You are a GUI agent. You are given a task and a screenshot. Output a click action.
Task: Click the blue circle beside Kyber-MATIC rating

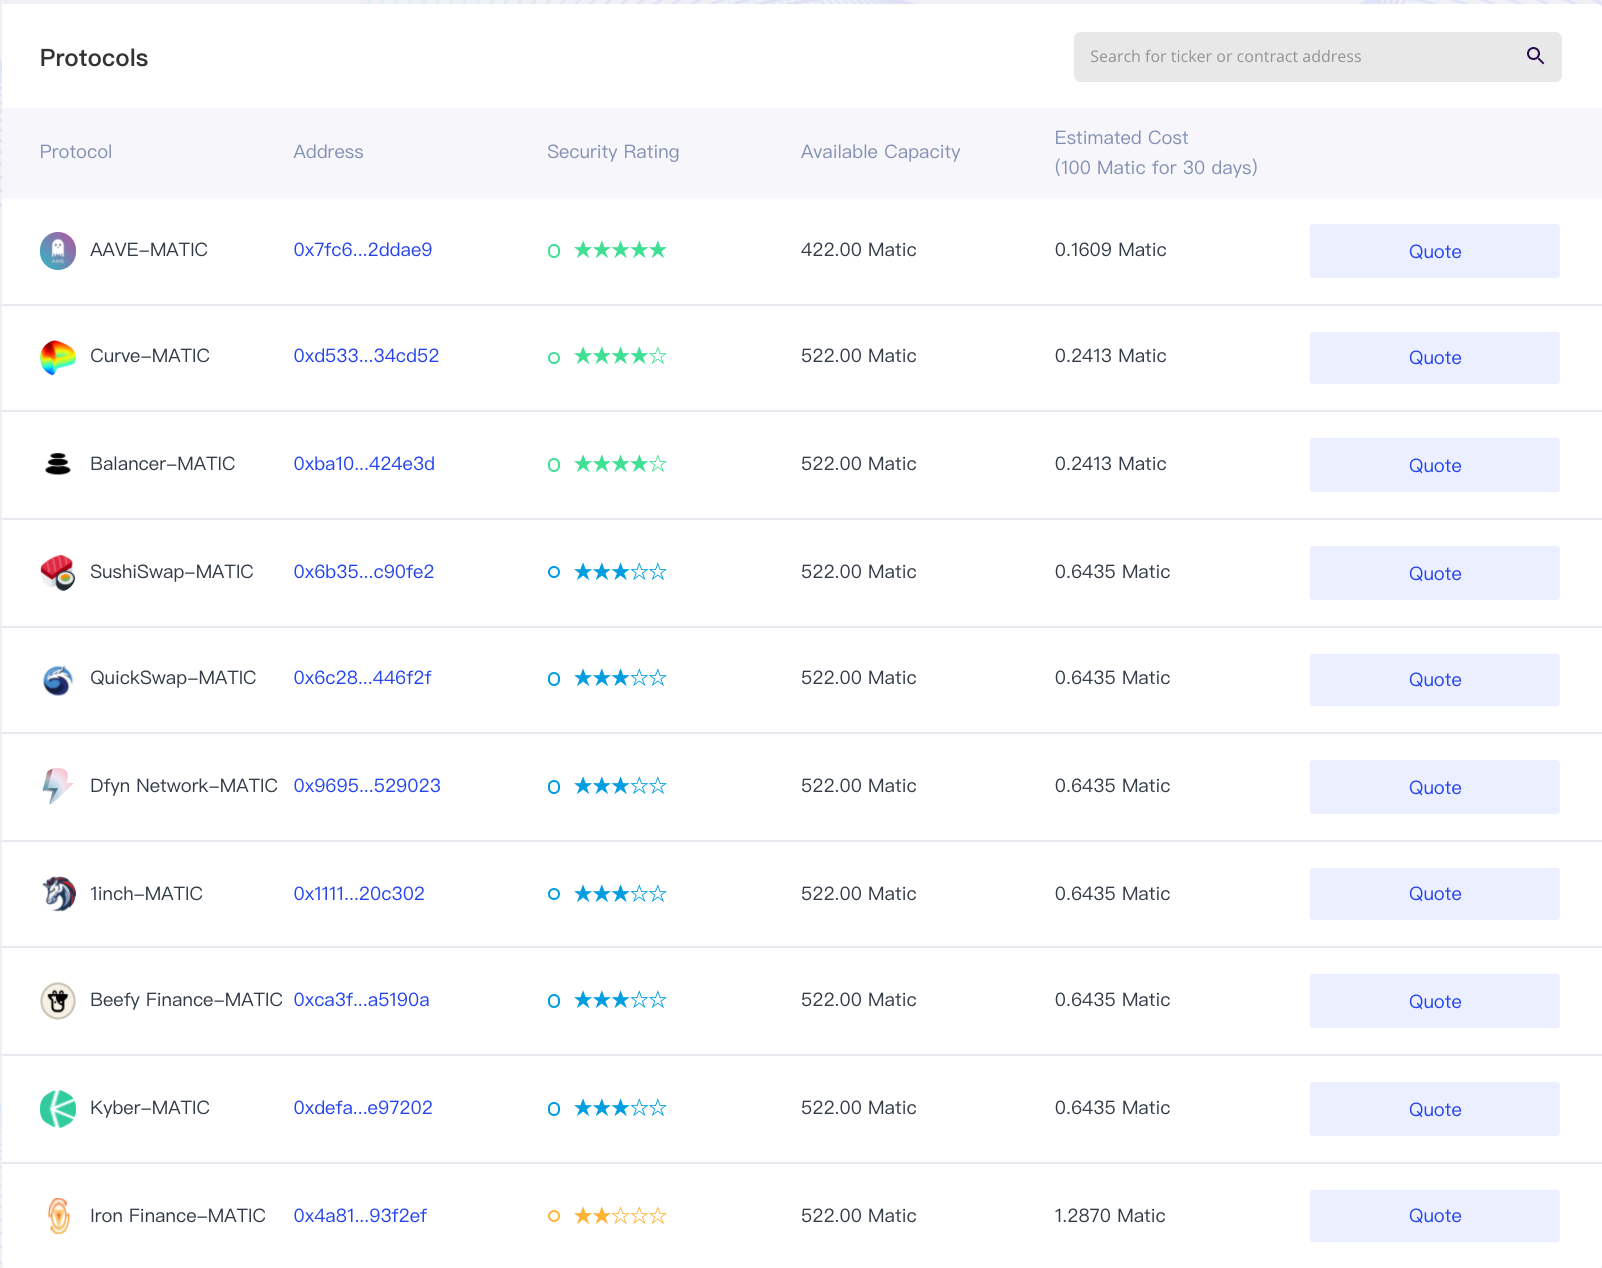click(x=554, y=1109)
